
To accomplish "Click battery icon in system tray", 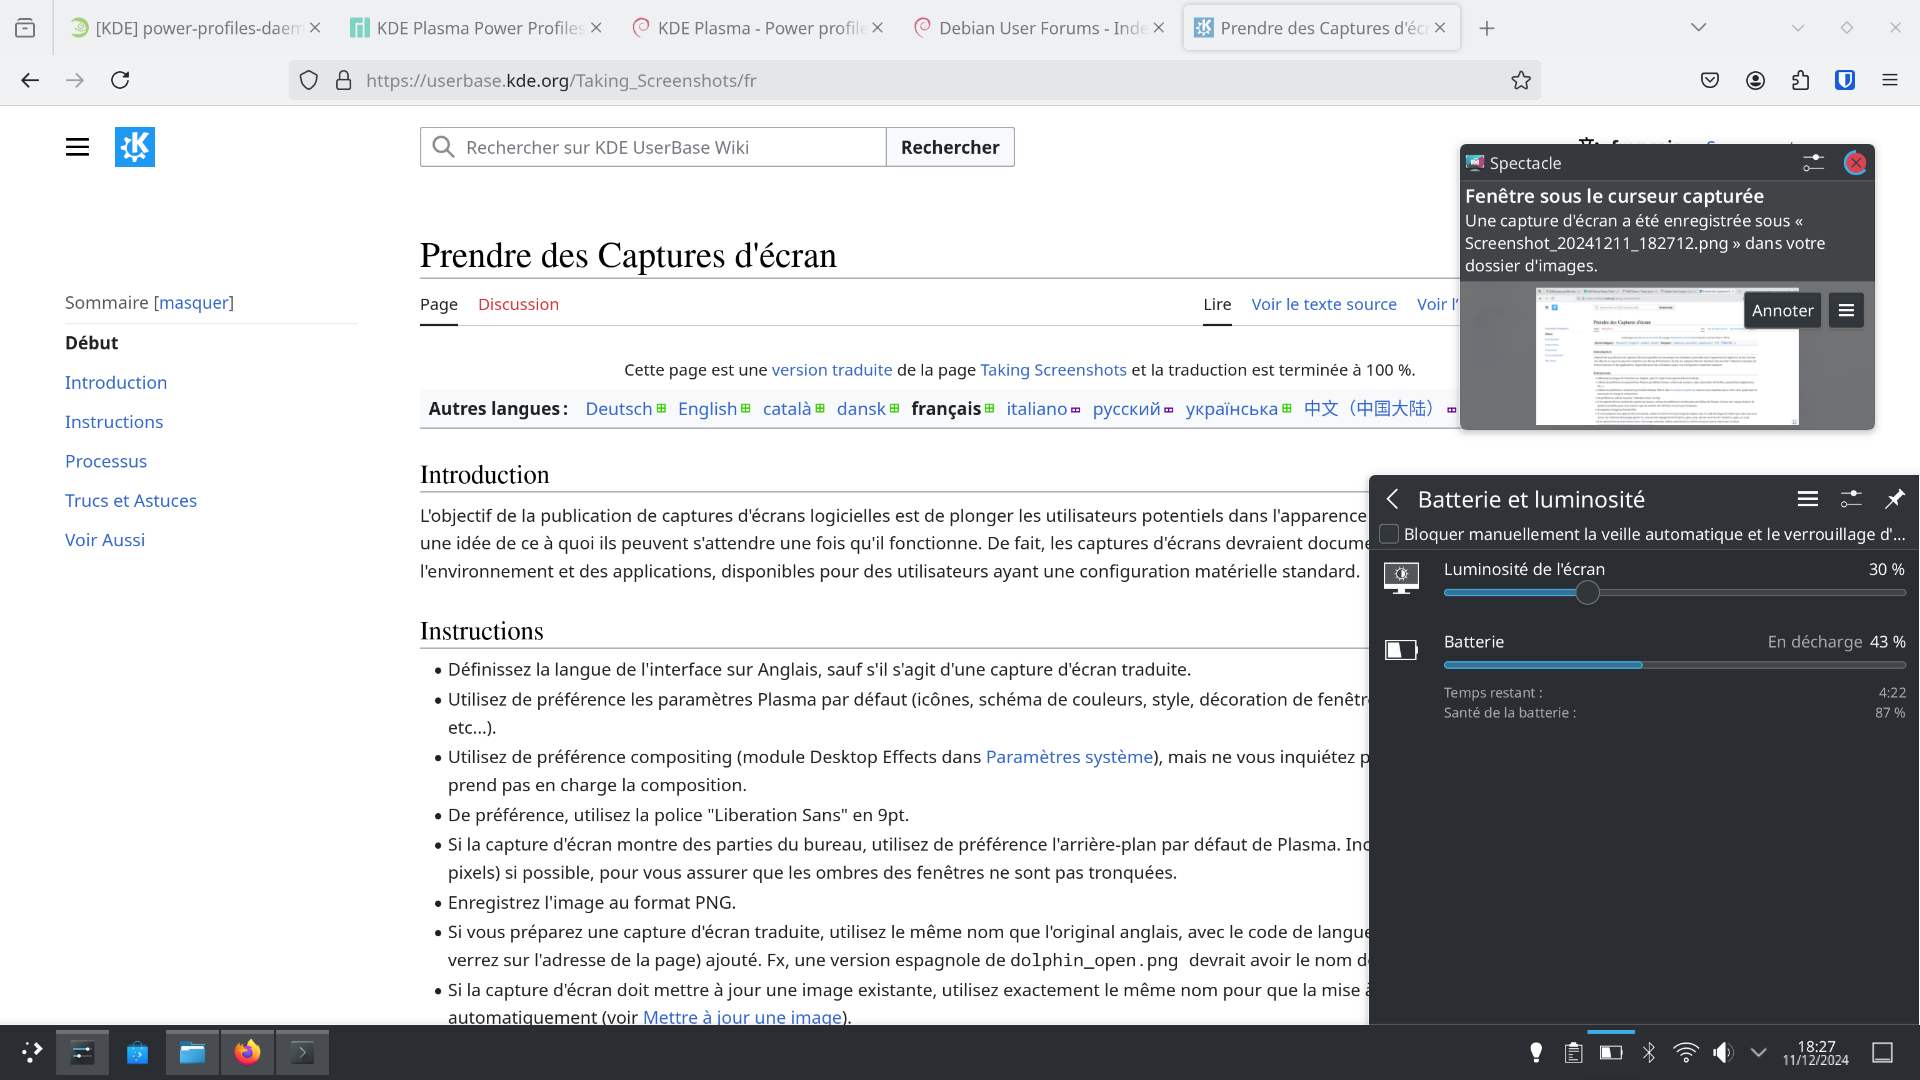I will 1611,1052.
